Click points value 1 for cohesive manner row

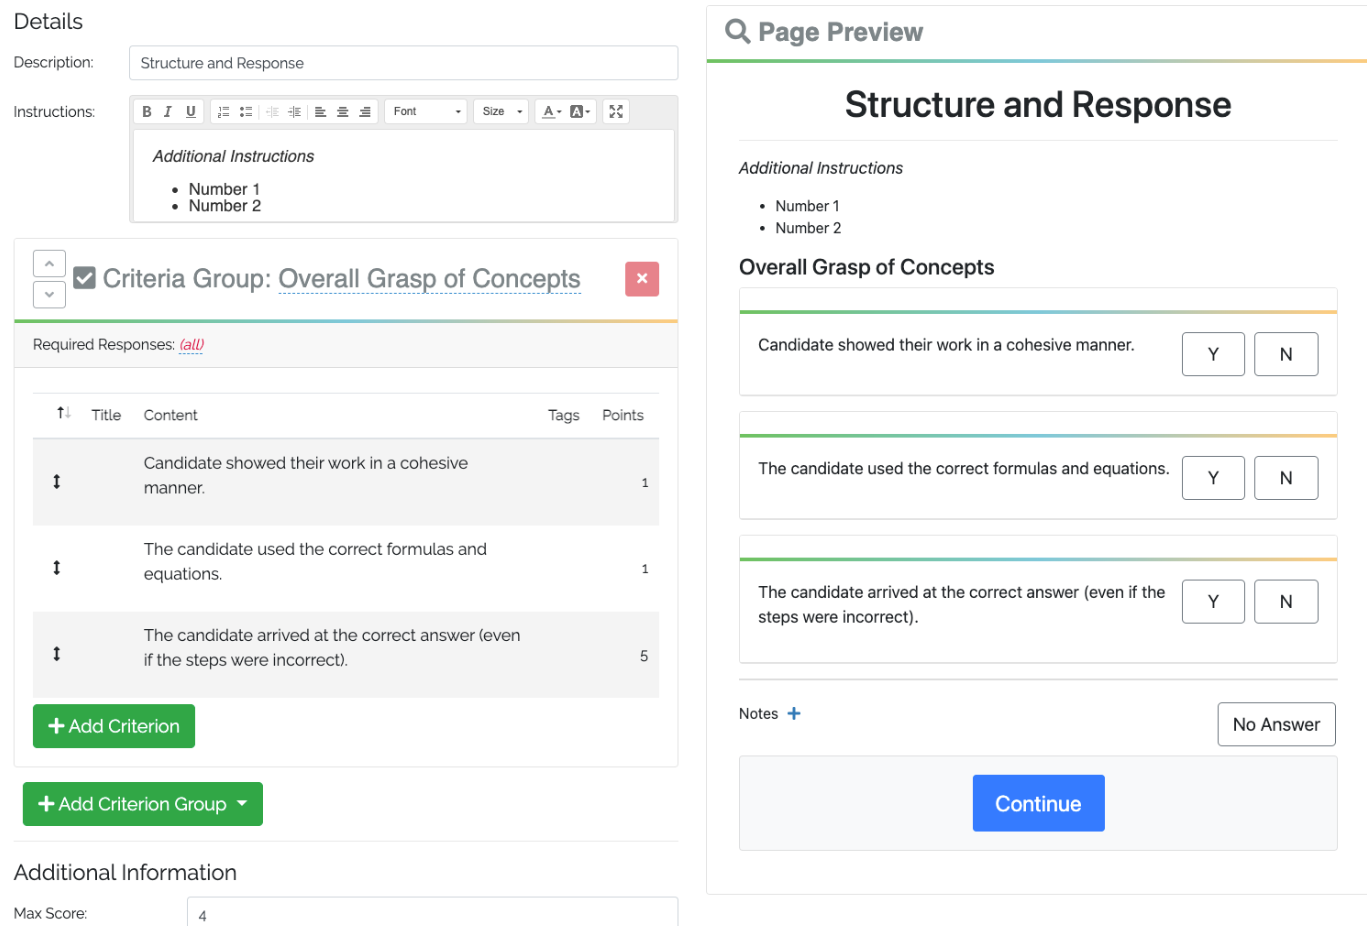click(645, 483)
